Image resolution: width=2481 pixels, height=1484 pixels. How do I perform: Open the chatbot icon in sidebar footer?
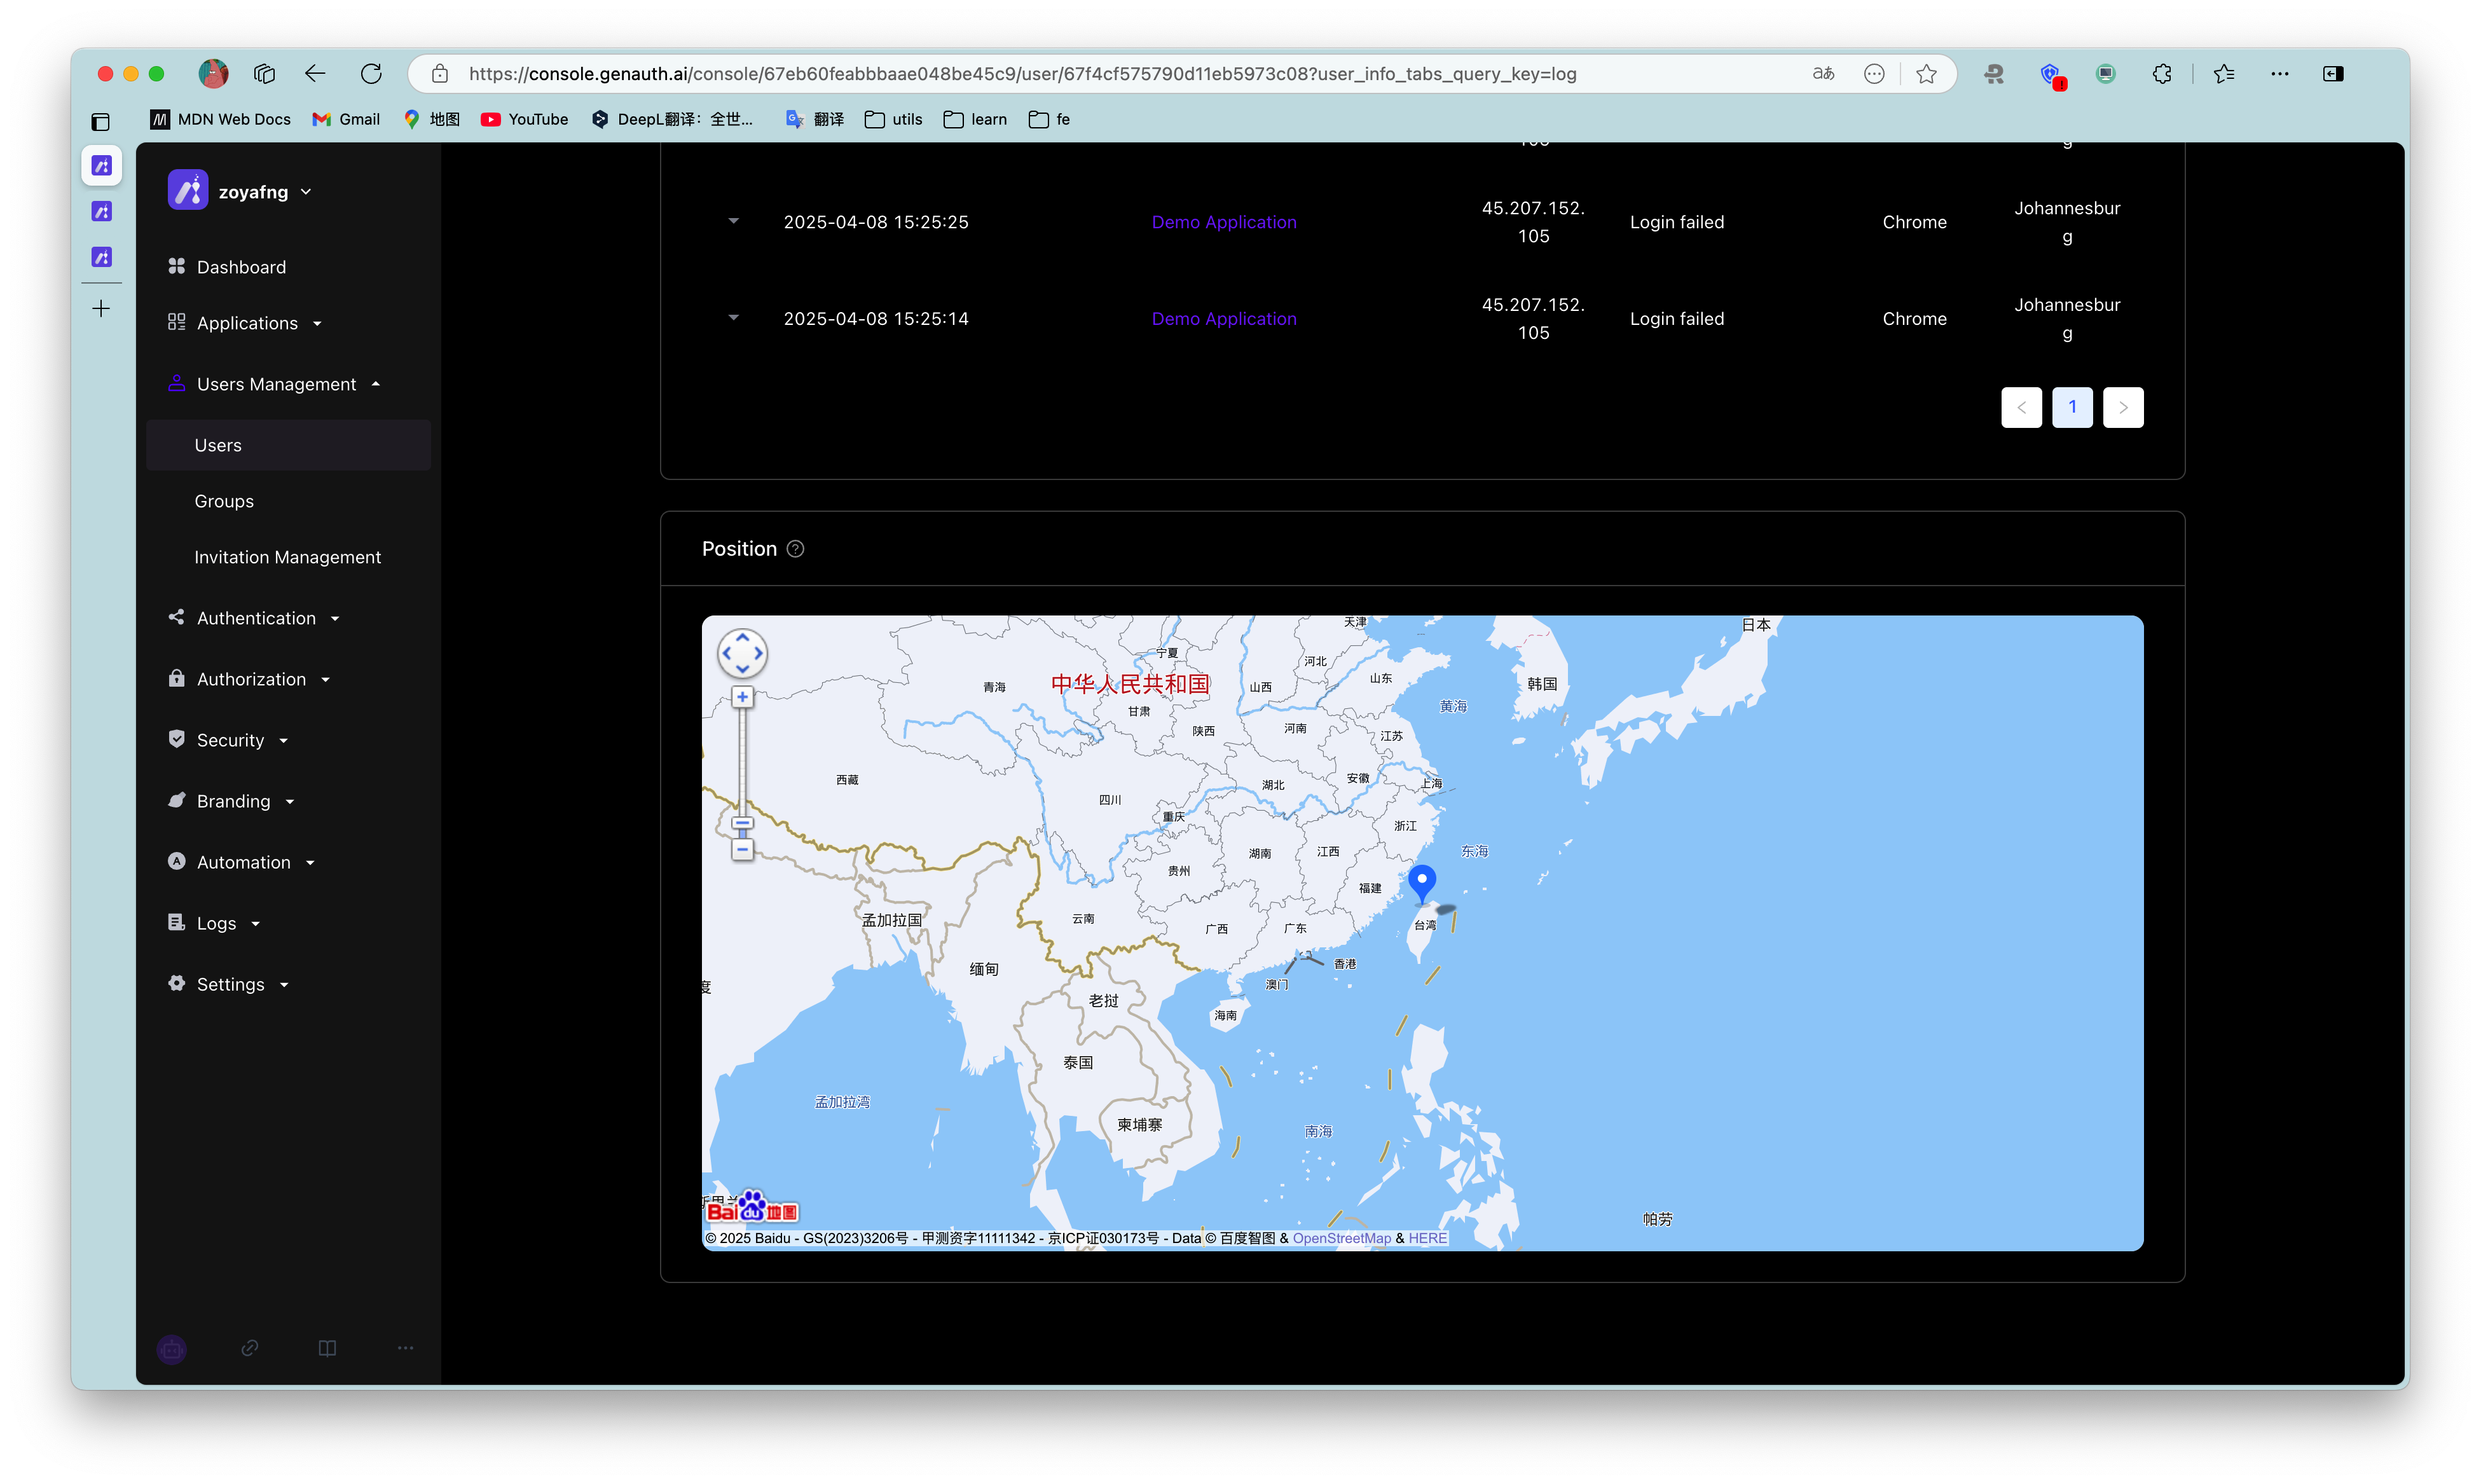tap(172, 1348)
